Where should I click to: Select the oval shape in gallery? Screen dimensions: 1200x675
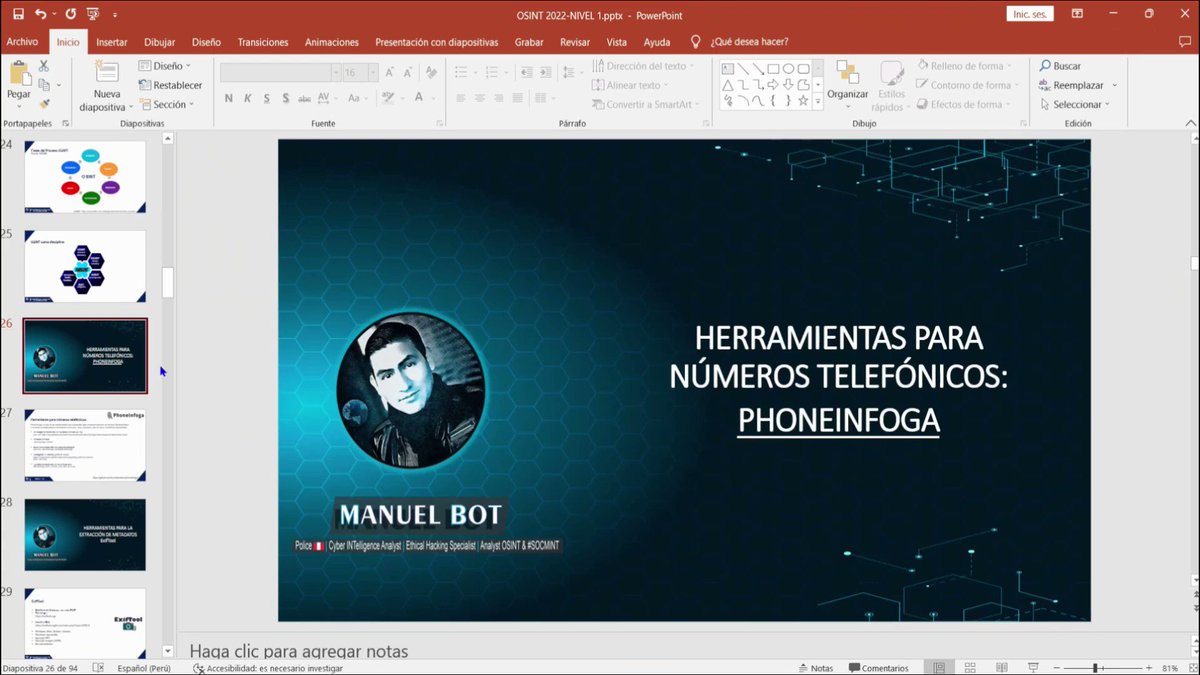[788, 69]
